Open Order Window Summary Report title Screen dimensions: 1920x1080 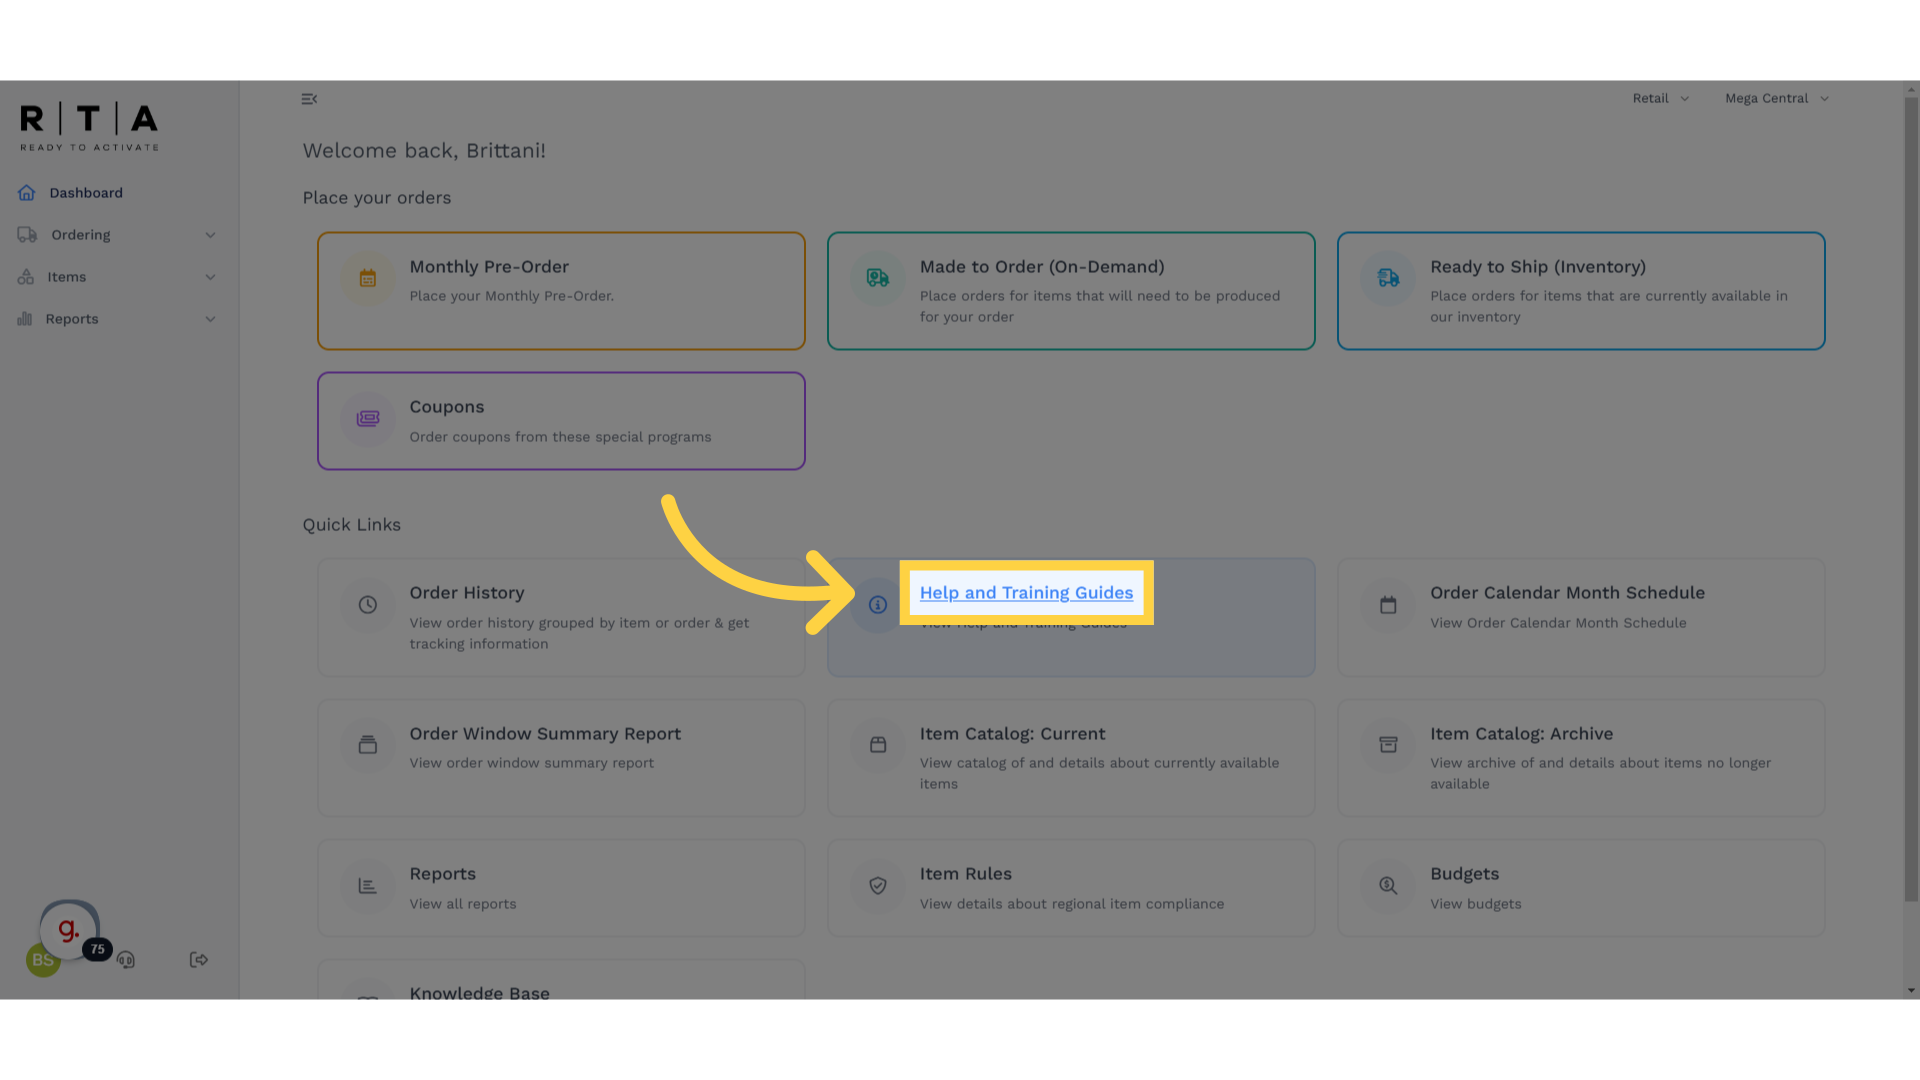tap(545, 734)
